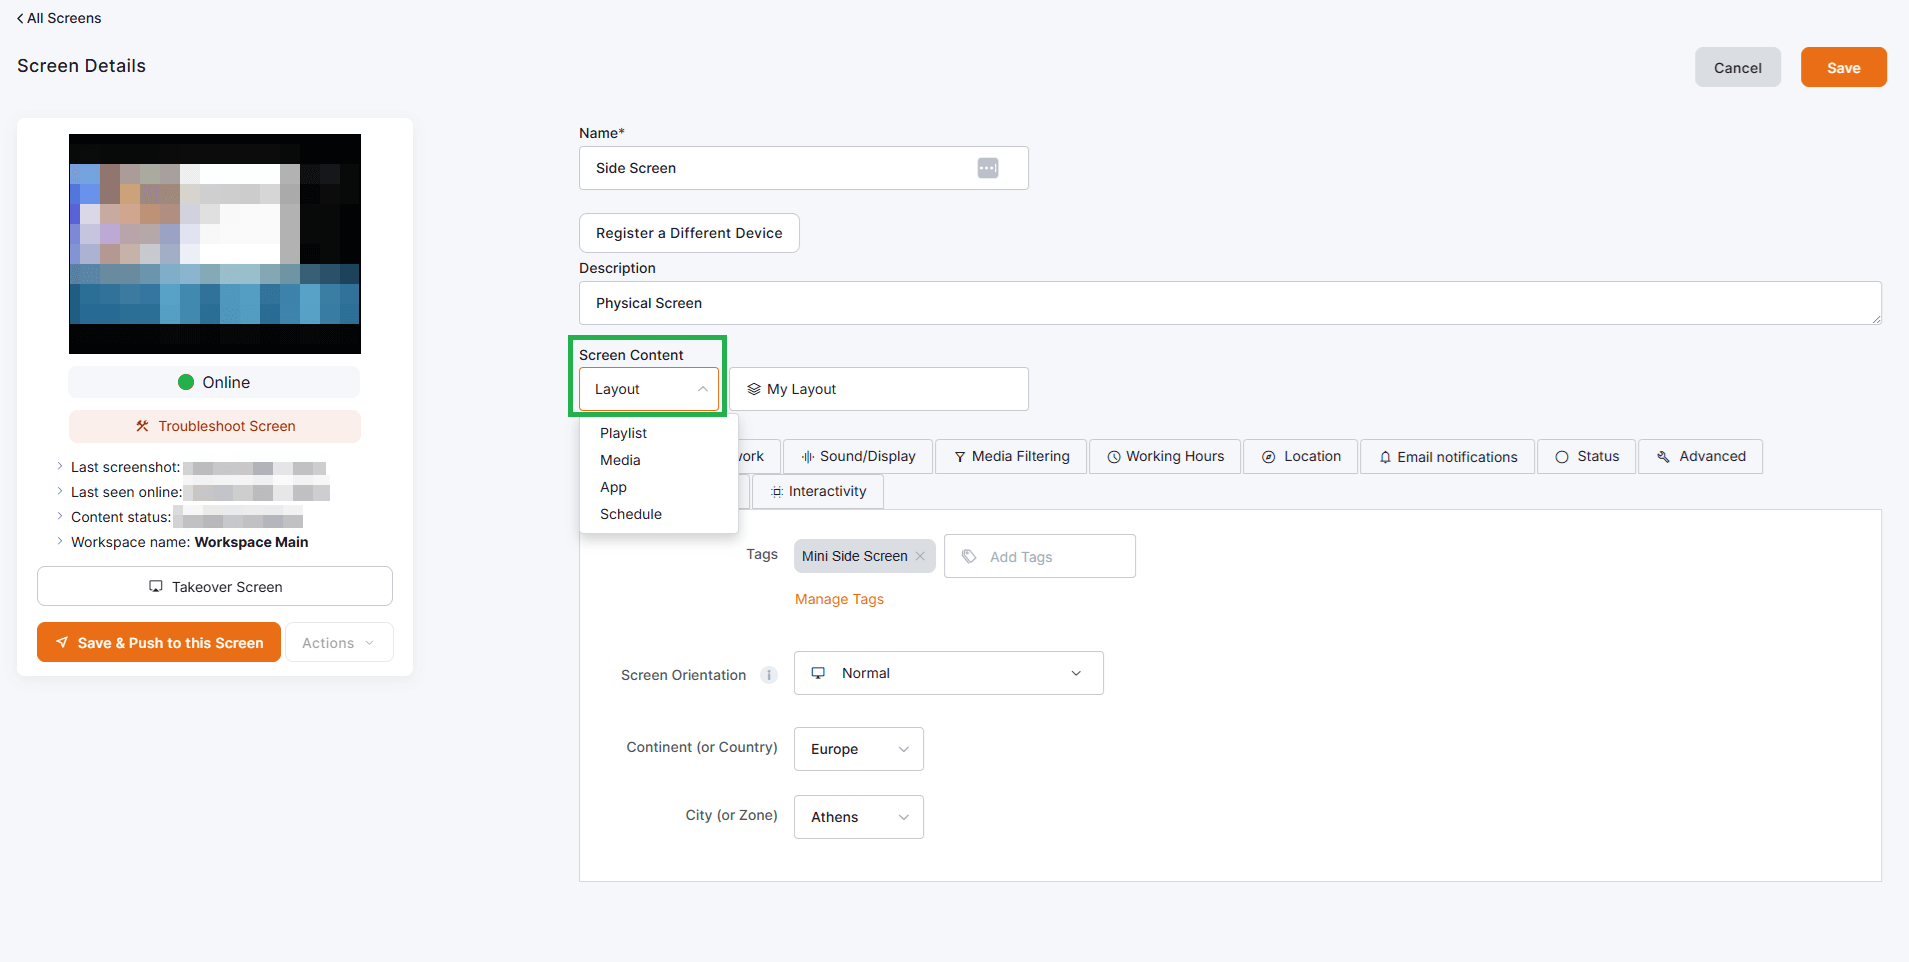
Task: Click Takeover Screen button
Action: 215,587
